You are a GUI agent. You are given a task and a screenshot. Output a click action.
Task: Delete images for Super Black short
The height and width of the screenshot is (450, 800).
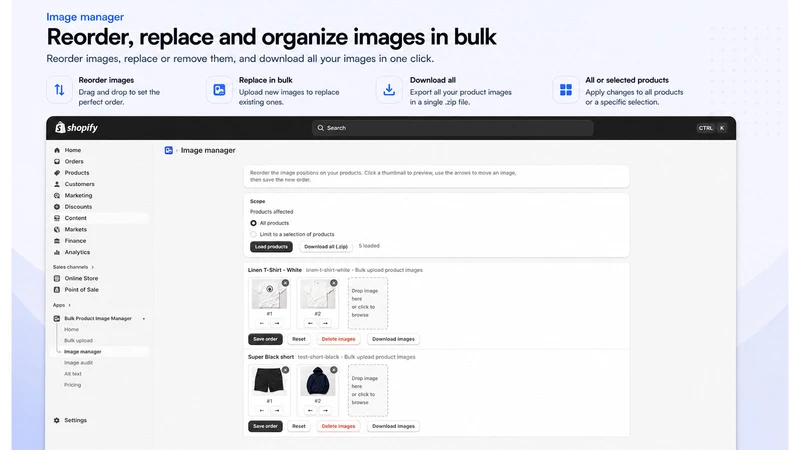pos(338,427)
